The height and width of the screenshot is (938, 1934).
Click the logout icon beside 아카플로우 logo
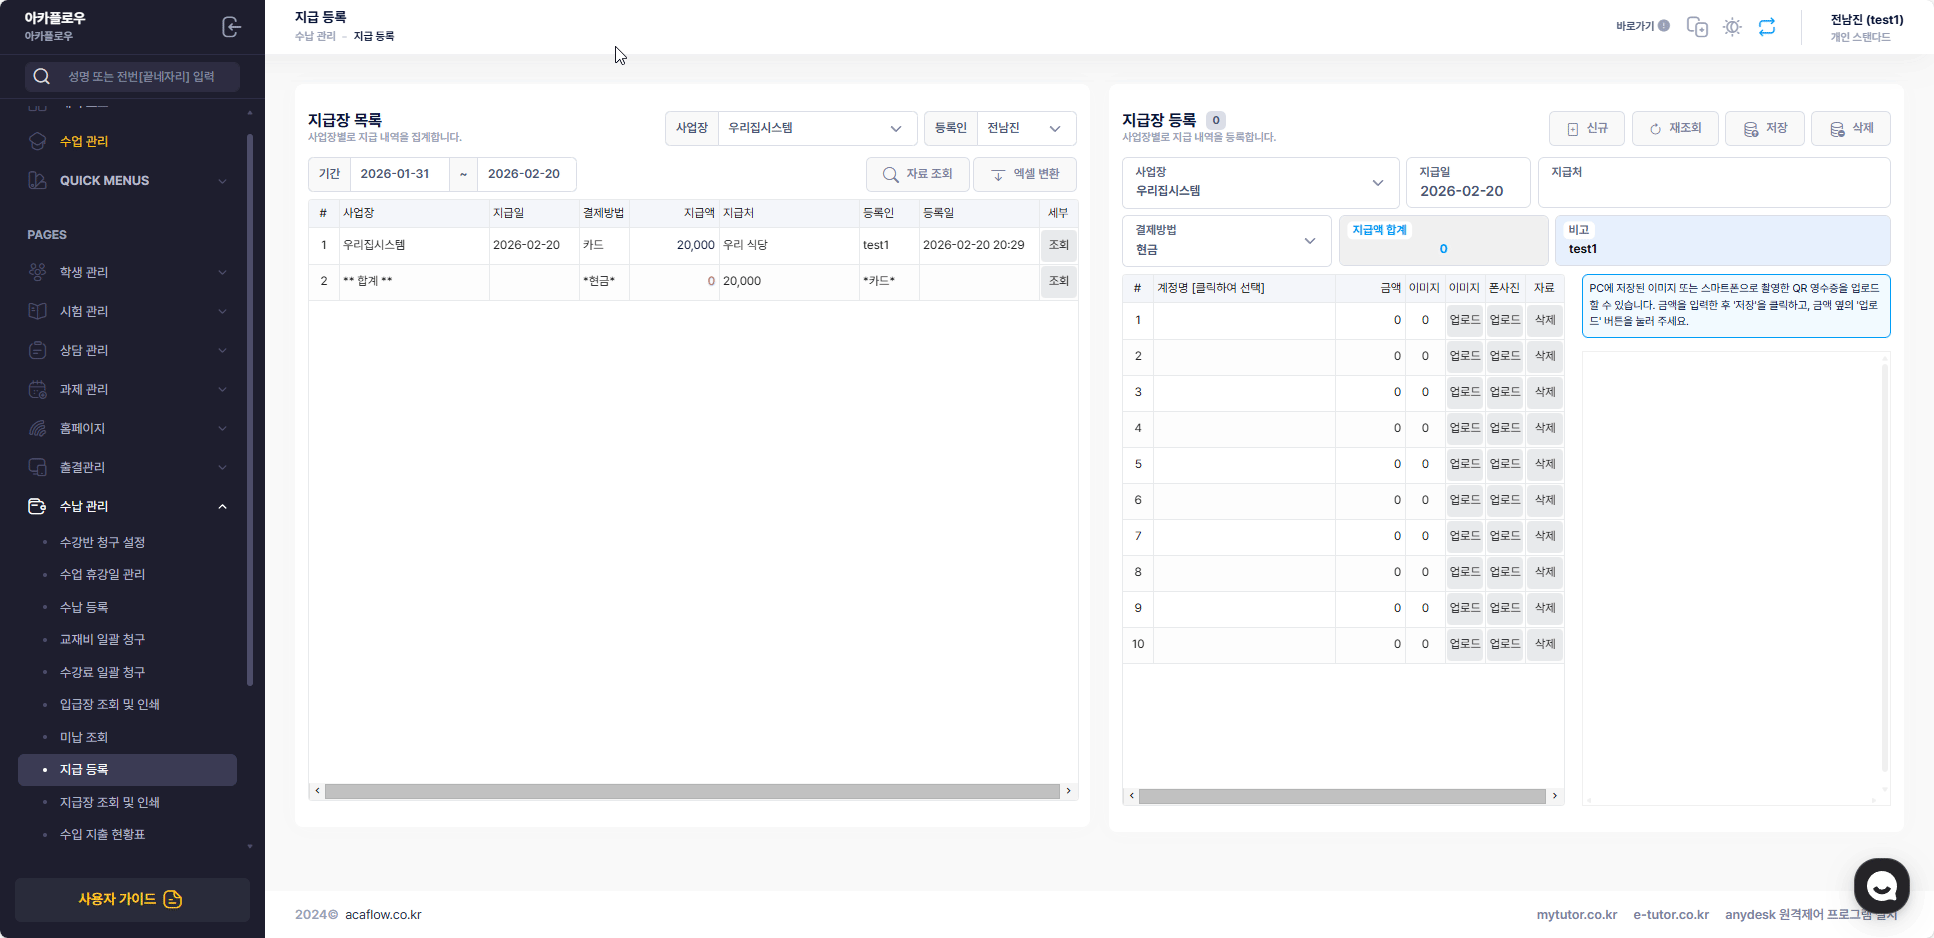click(231, 27)
